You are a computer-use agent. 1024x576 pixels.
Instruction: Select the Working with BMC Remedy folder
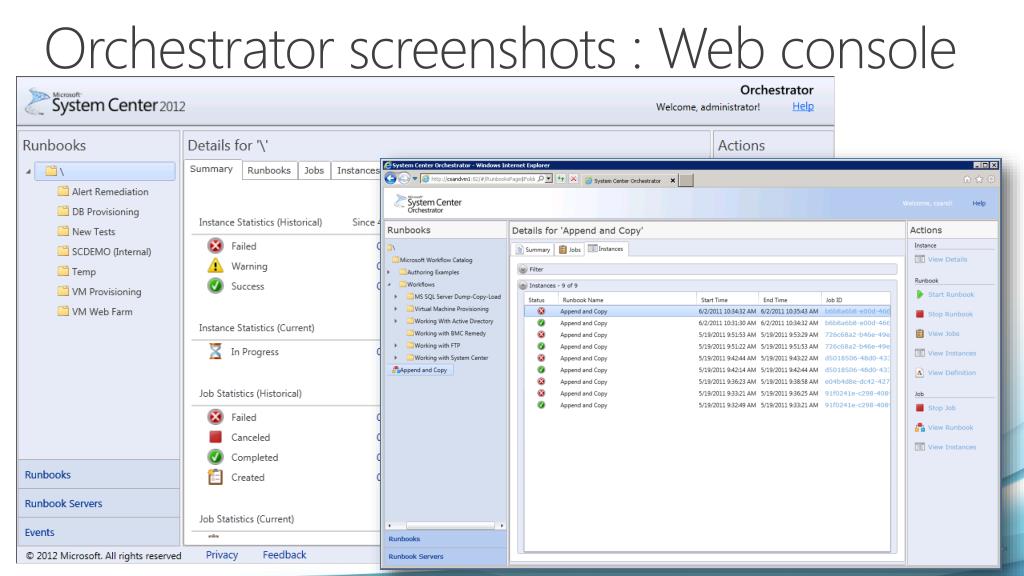446,333
